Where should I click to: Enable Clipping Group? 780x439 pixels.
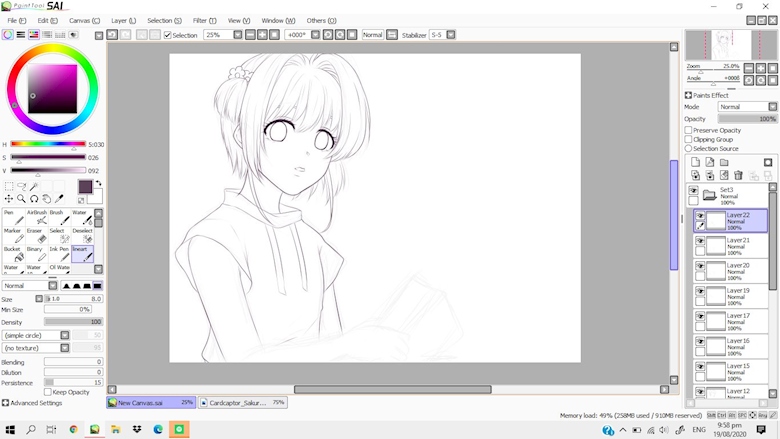[x=688, y=139]
